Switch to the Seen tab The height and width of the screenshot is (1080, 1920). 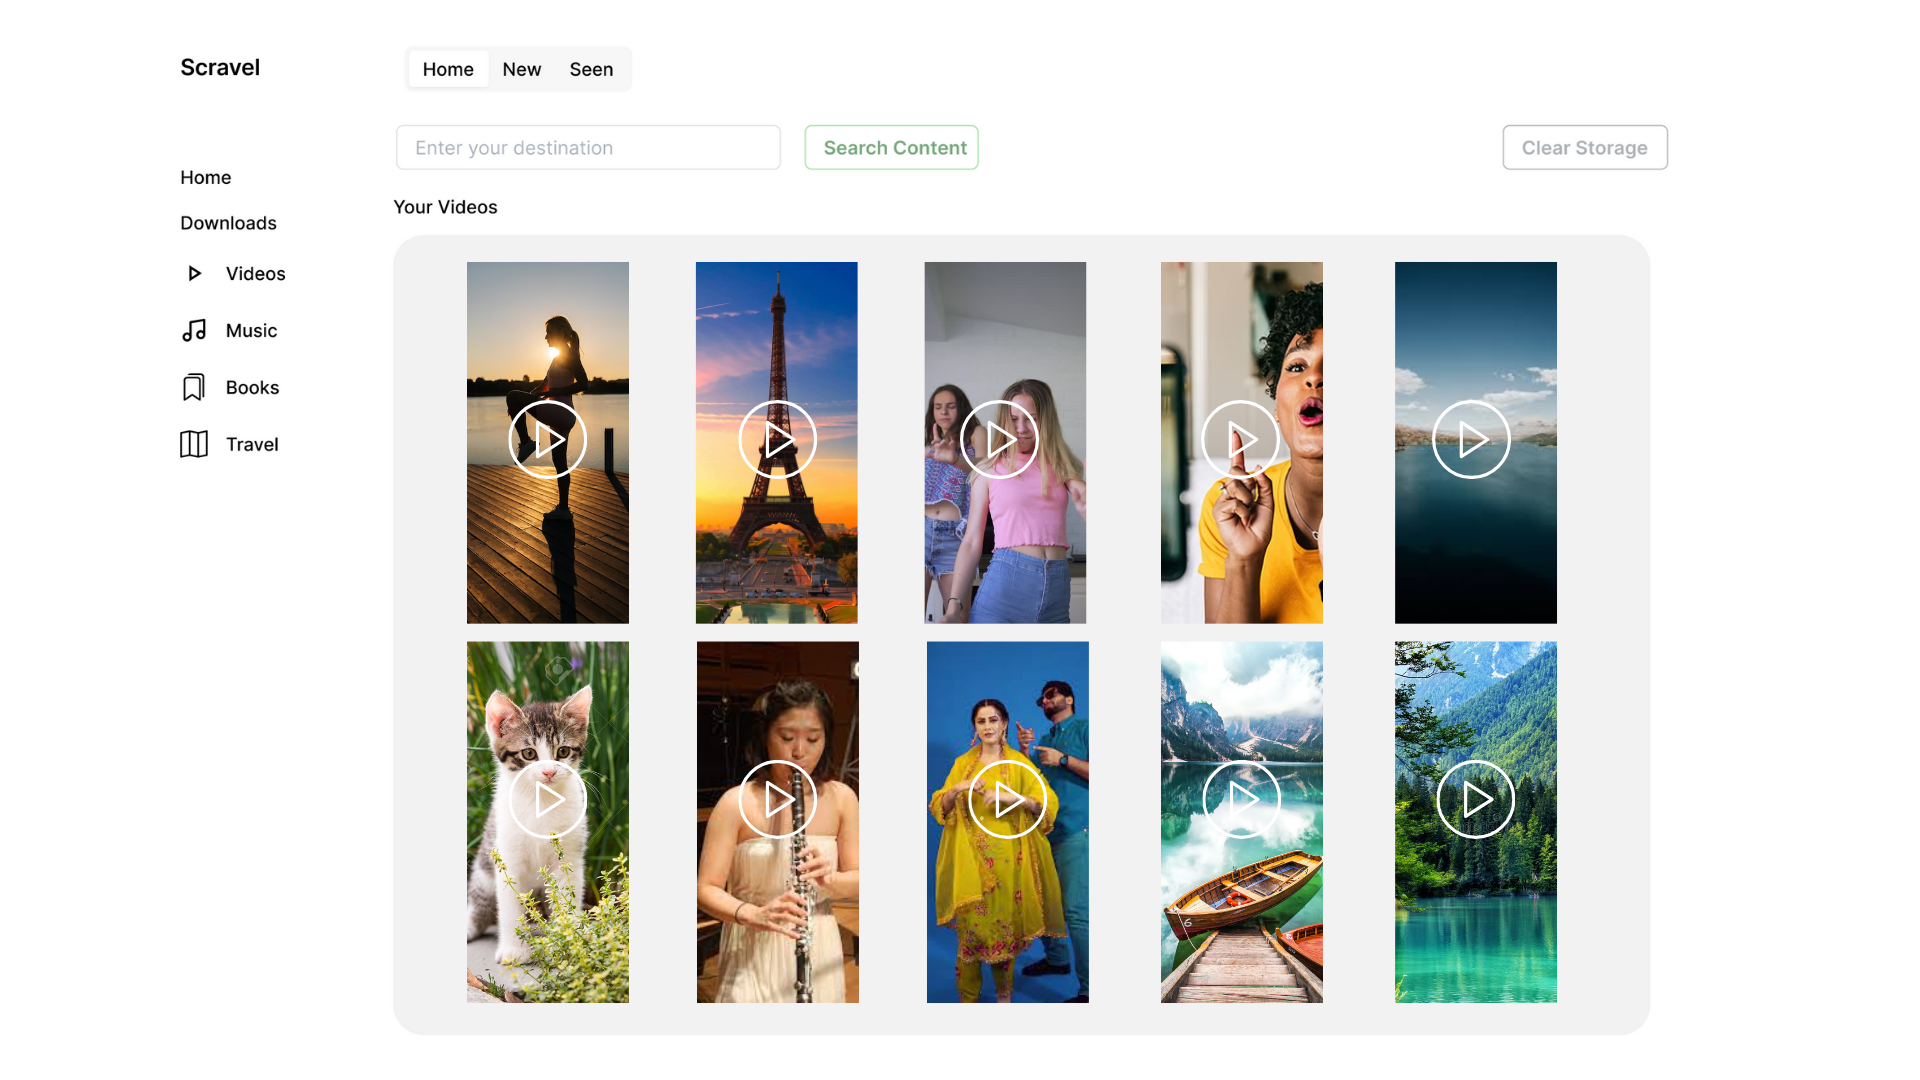click(591, 69)
